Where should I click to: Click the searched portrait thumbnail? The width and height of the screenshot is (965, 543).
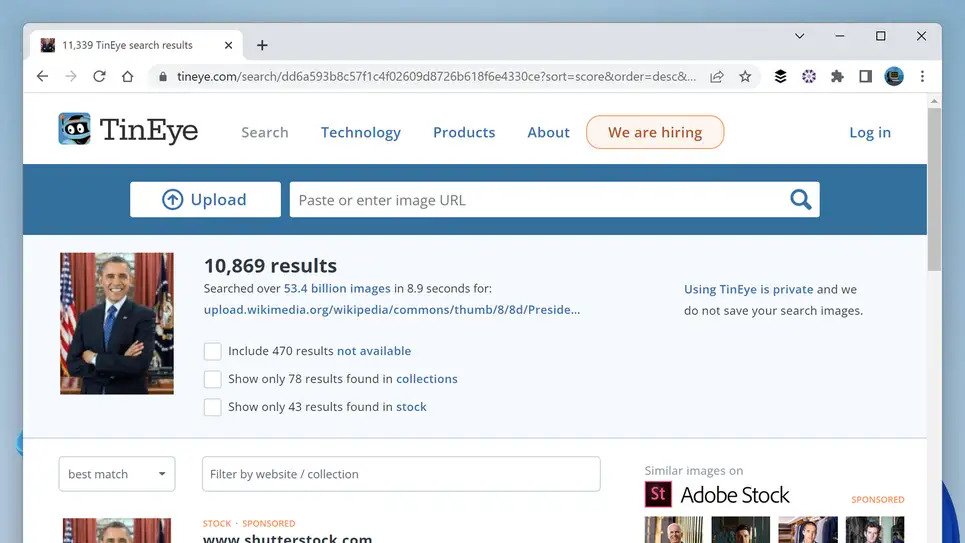click(117, 323)
